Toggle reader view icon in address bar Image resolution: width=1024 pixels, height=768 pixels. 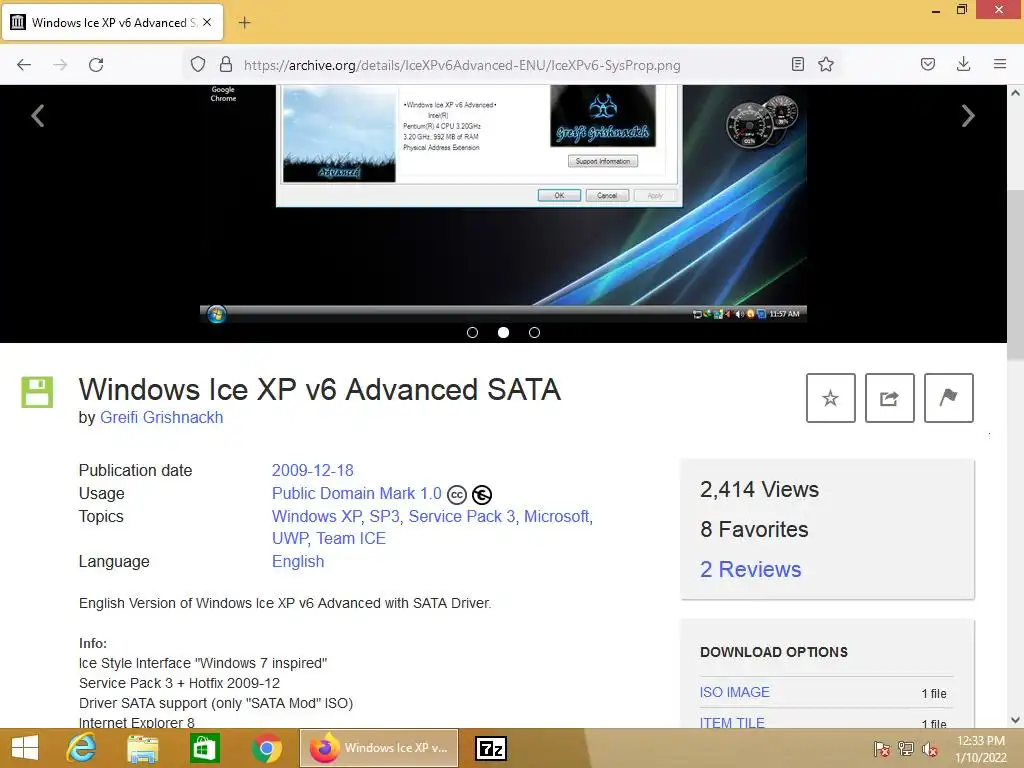[797, 64]
